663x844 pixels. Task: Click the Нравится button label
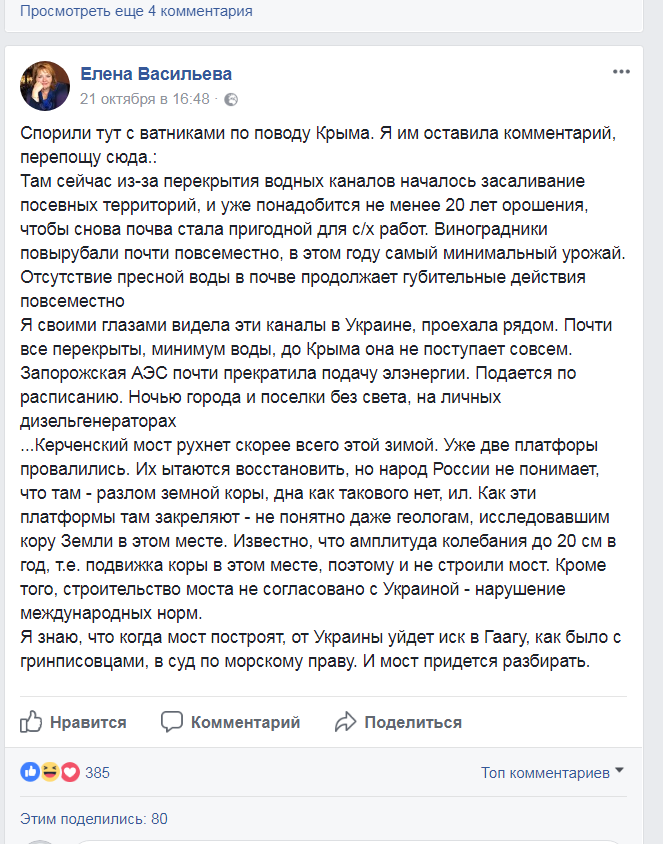click(88, 722)
